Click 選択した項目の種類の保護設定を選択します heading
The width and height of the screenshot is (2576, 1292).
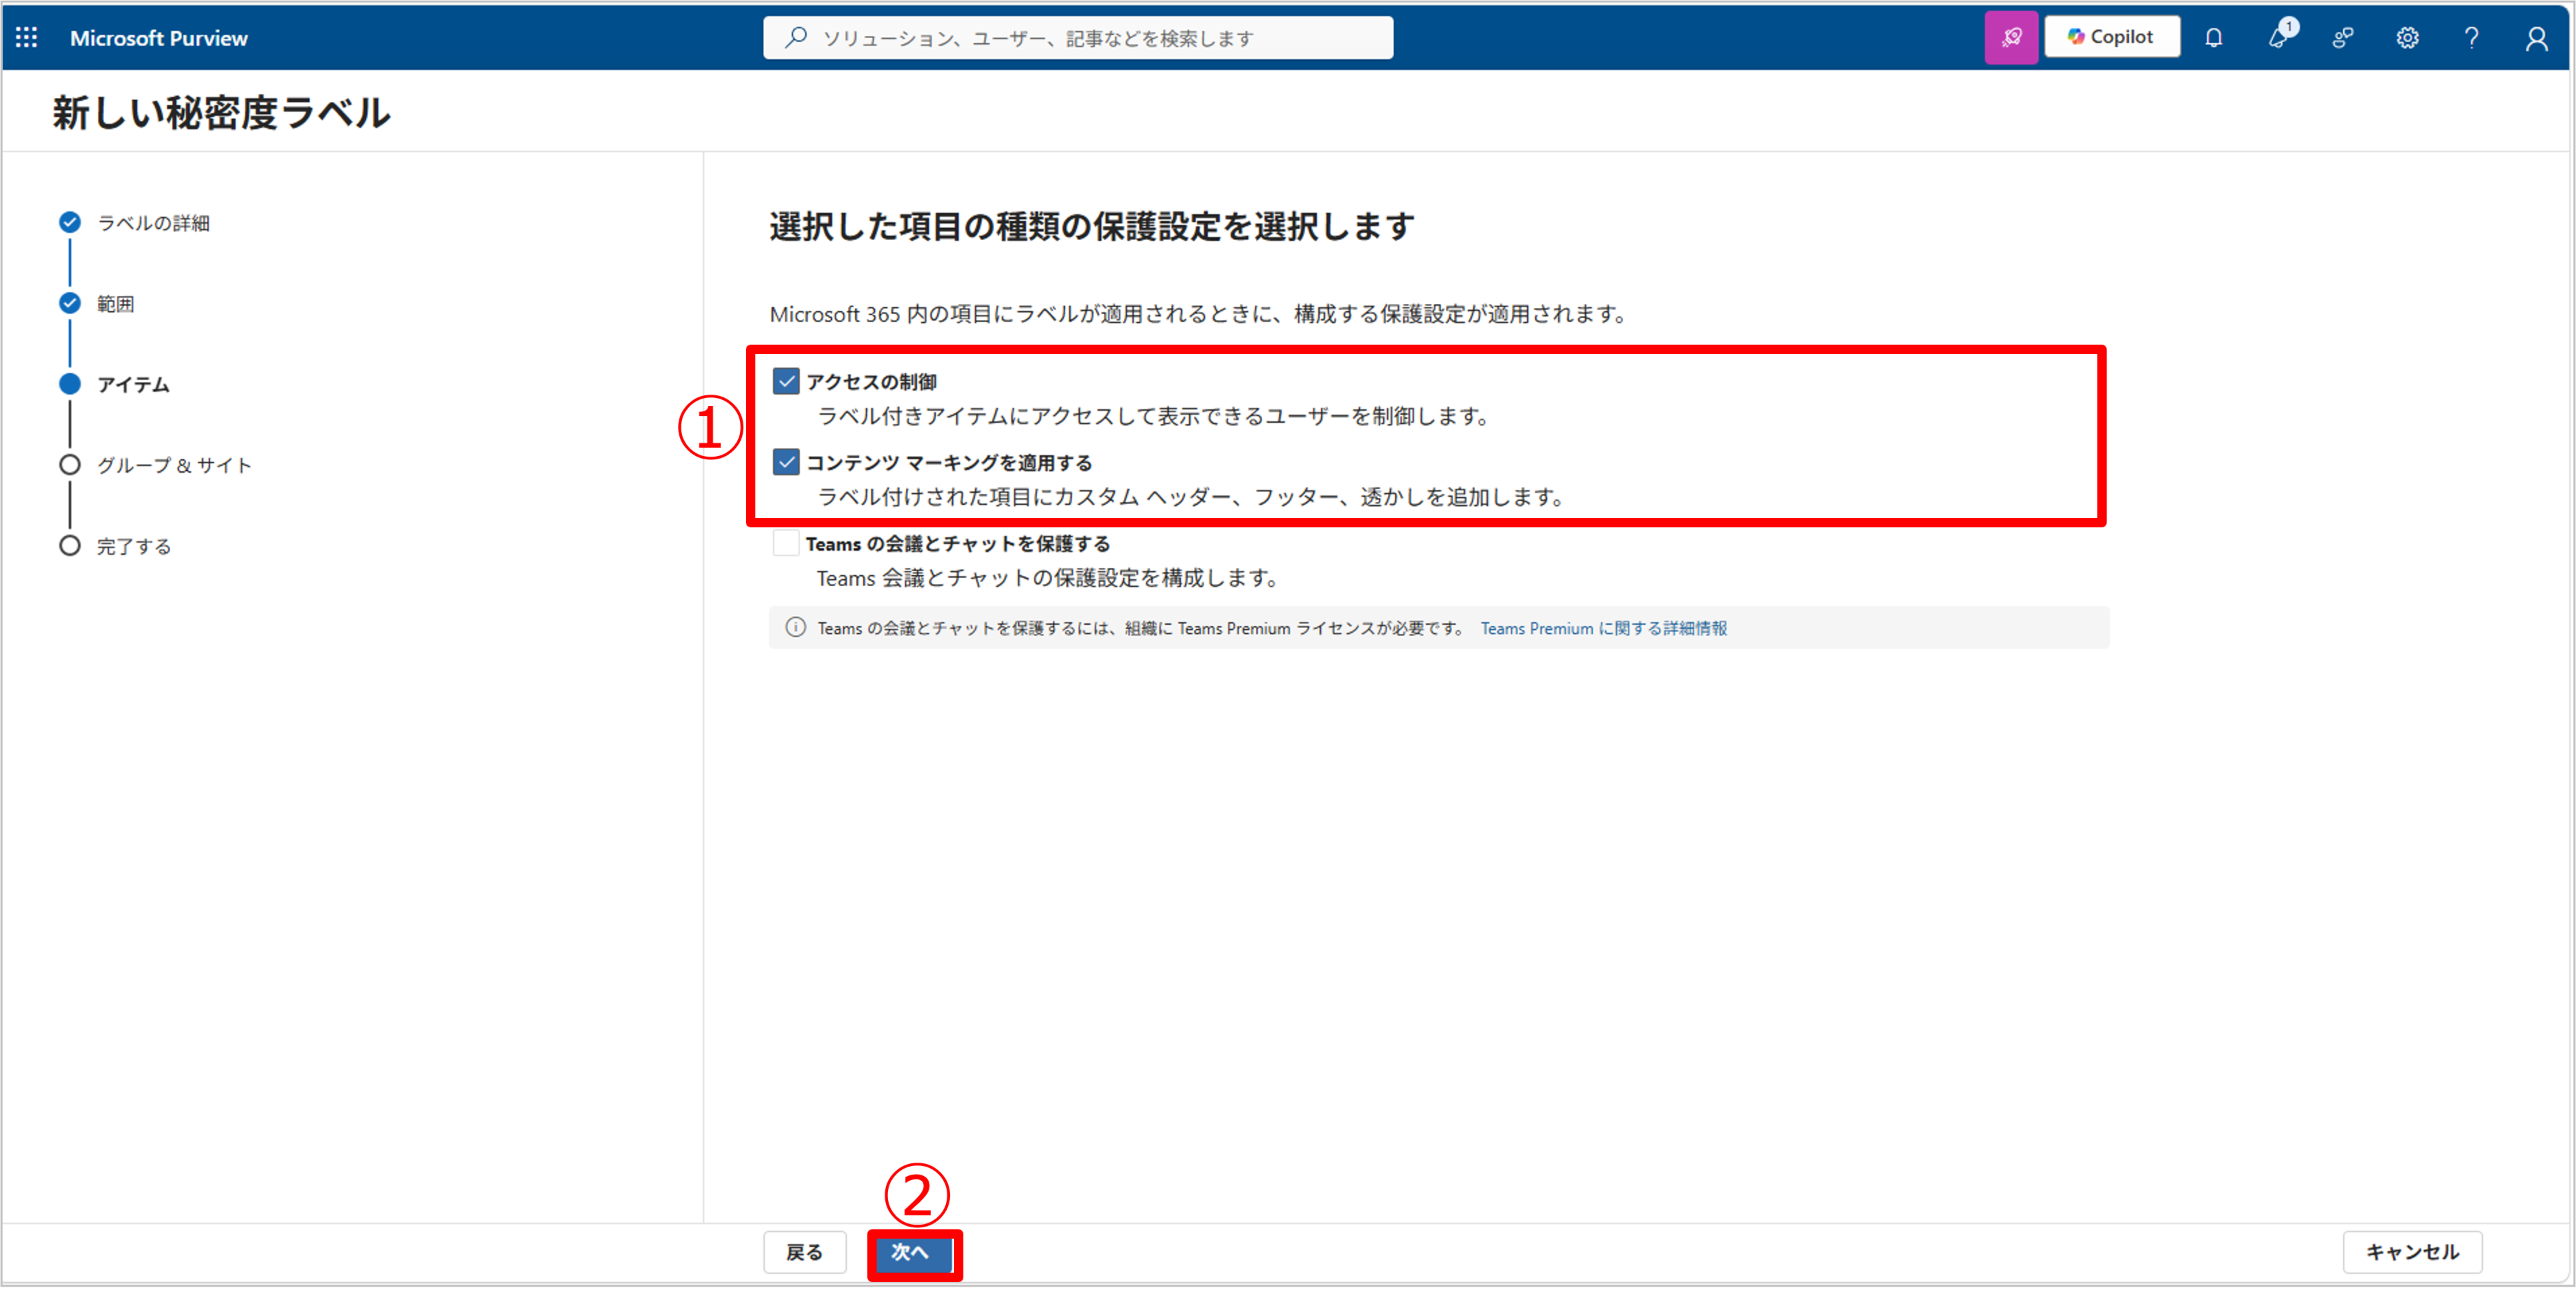(1092, 226)
